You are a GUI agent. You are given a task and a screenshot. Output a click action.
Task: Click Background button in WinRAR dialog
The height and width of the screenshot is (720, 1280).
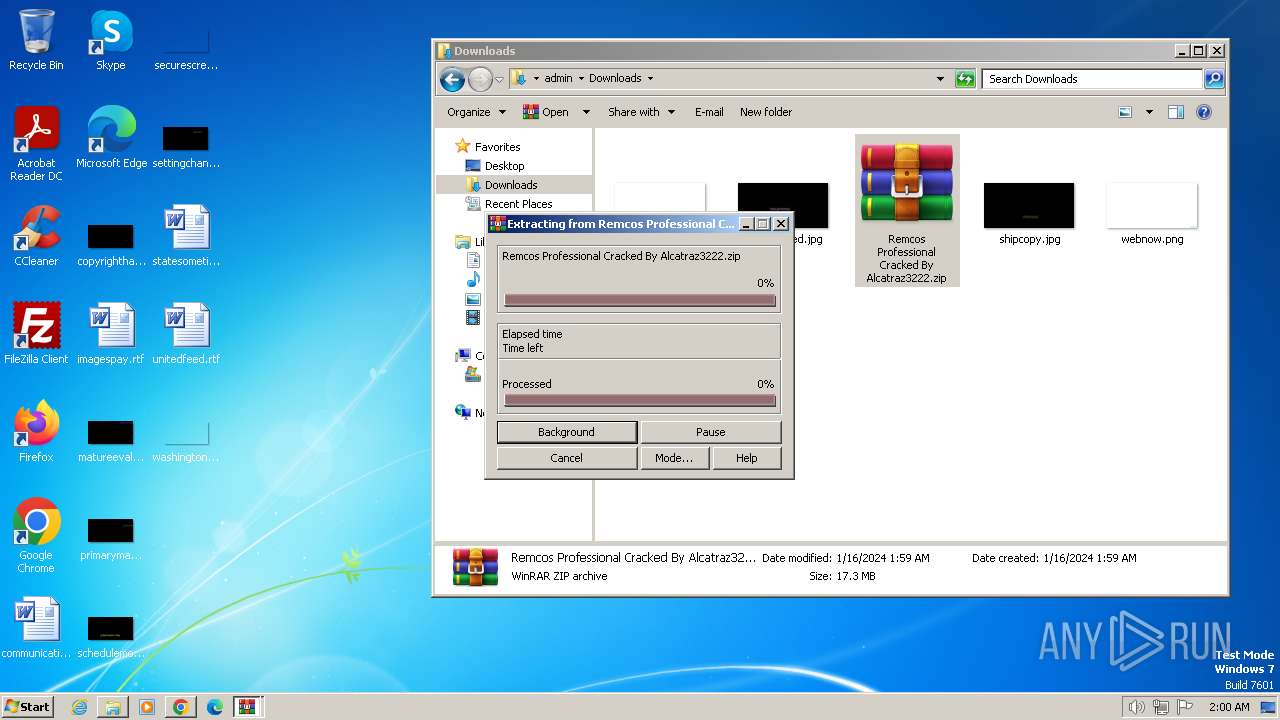566,432
